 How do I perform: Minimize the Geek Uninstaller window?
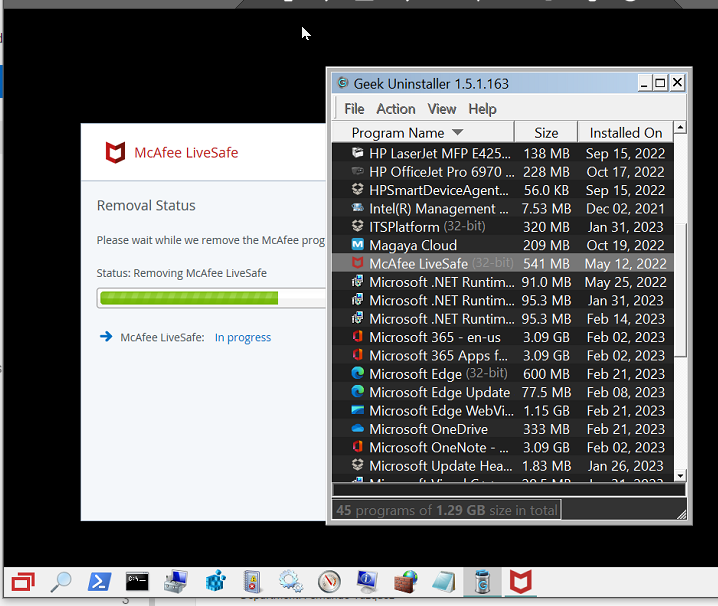644,83
